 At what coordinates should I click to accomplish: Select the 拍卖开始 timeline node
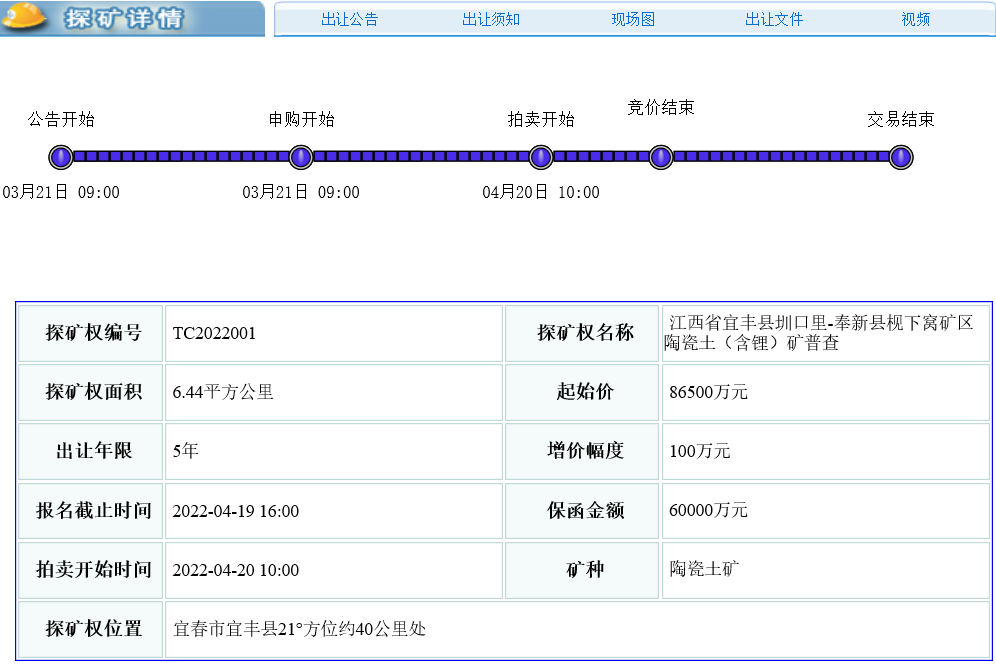tap(541, 157)
